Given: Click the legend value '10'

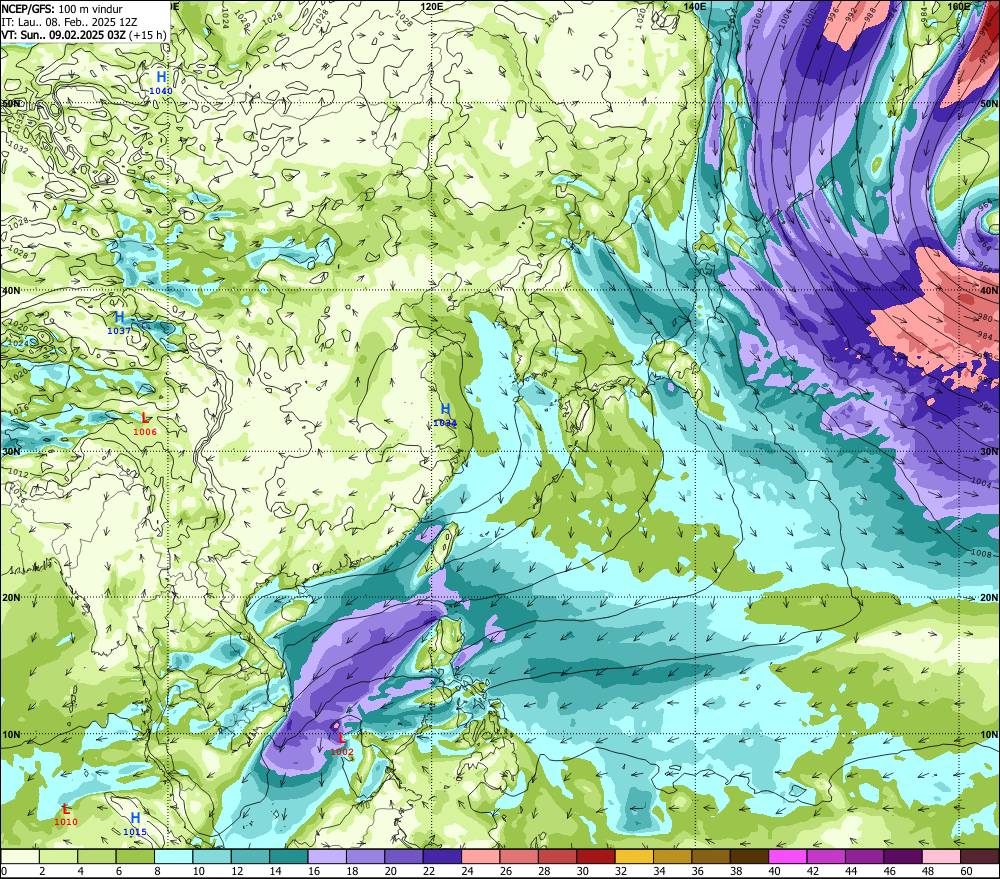Looking at the screenshot, I should (198, 871).
